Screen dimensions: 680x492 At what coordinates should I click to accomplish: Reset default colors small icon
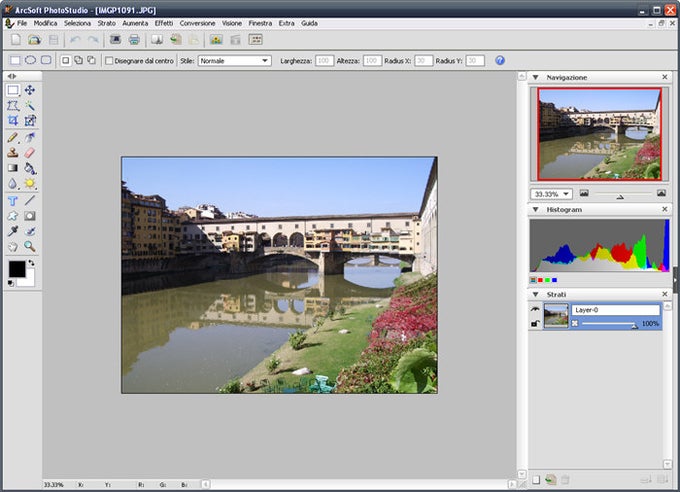11,284
